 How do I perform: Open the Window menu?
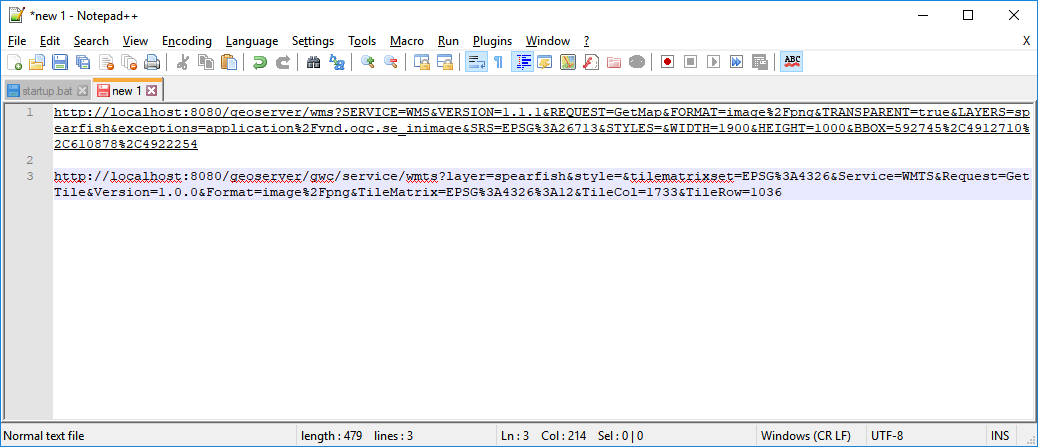(547, 41)
